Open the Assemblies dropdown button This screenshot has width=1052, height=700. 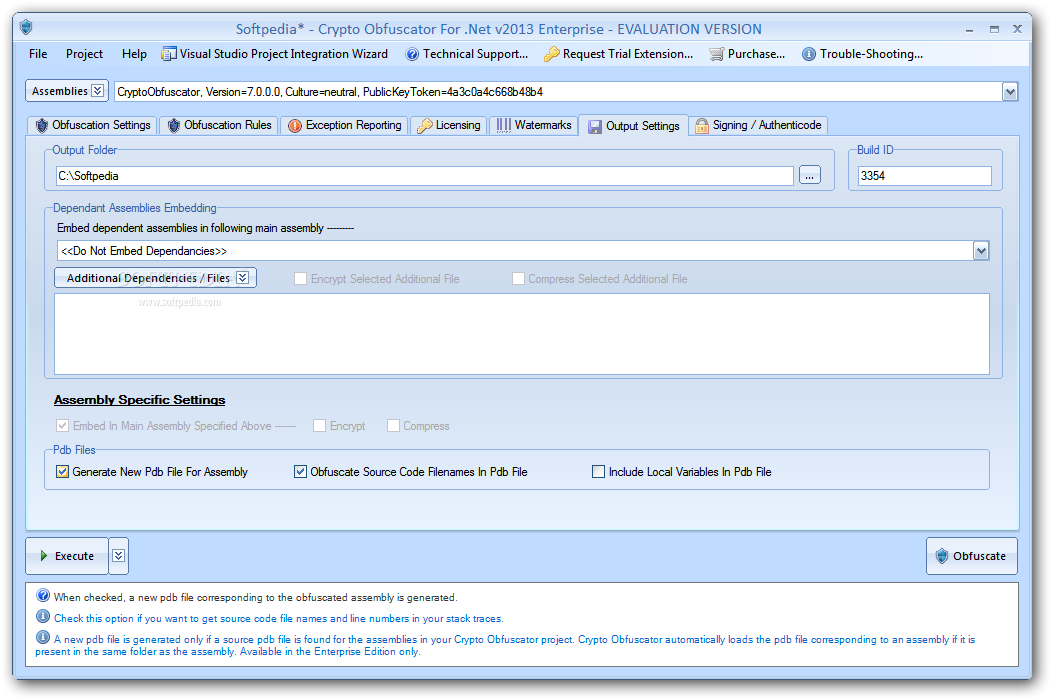pyautogui.click(x=66, y=91)
